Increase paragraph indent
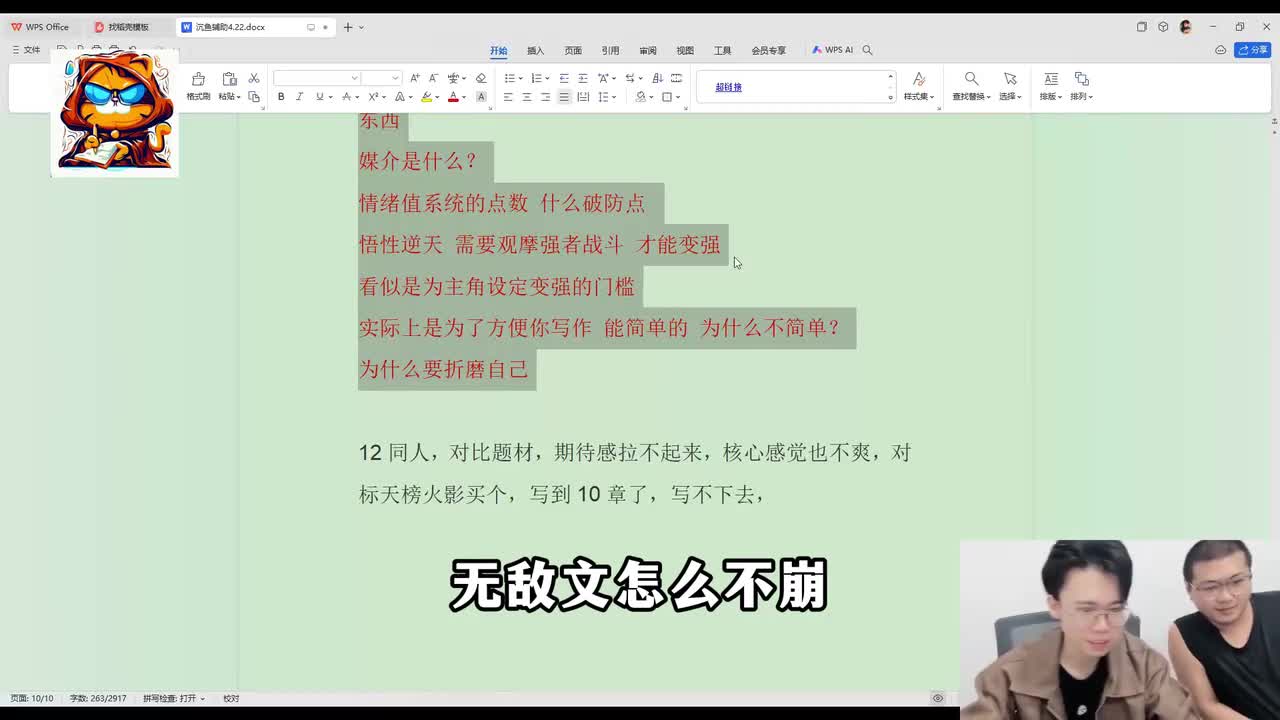 (583, 78)
